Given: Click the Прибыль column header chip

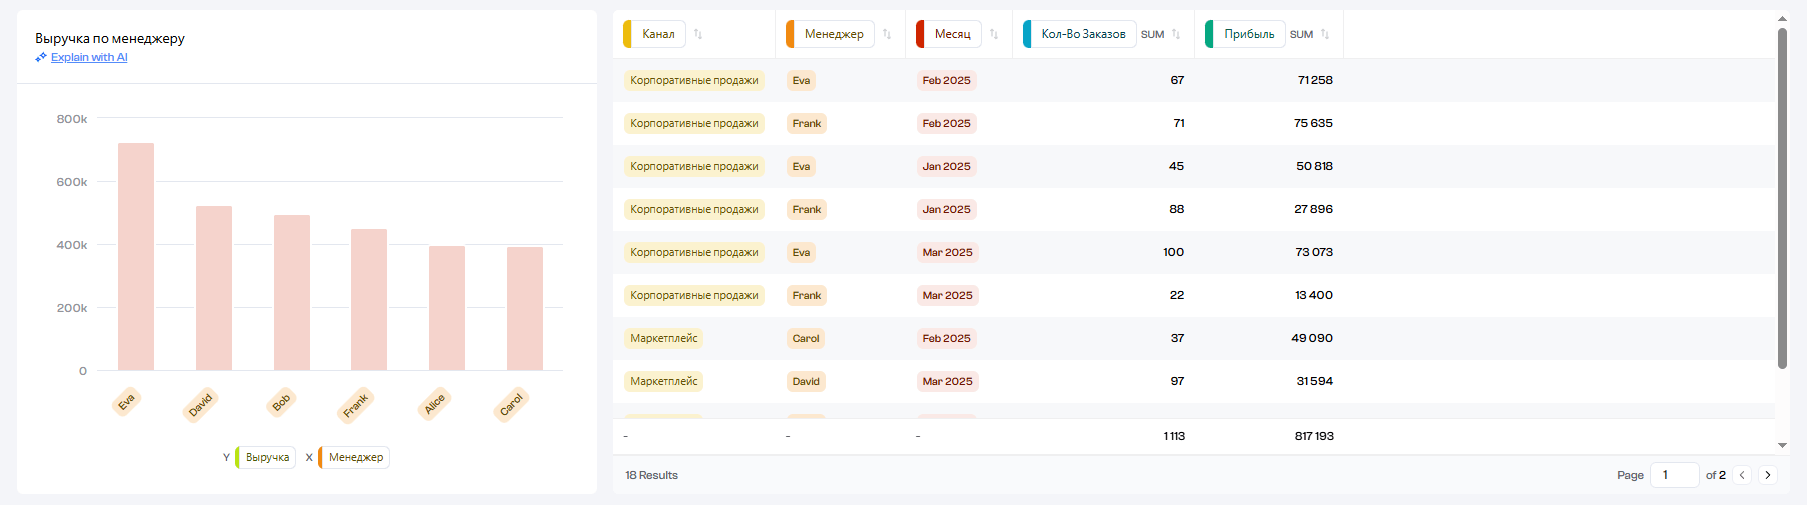Looking at the screenshot, I should (x=1245, y=34).
